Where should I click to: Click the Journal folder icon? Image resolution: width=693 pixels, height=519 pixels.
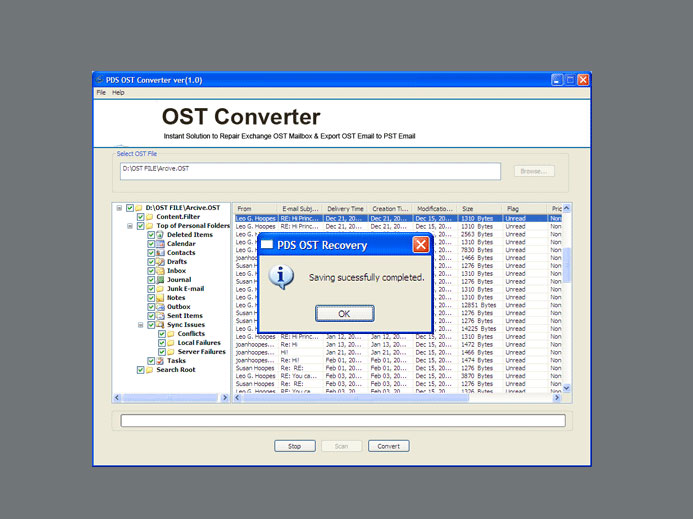tap(160, 280)
